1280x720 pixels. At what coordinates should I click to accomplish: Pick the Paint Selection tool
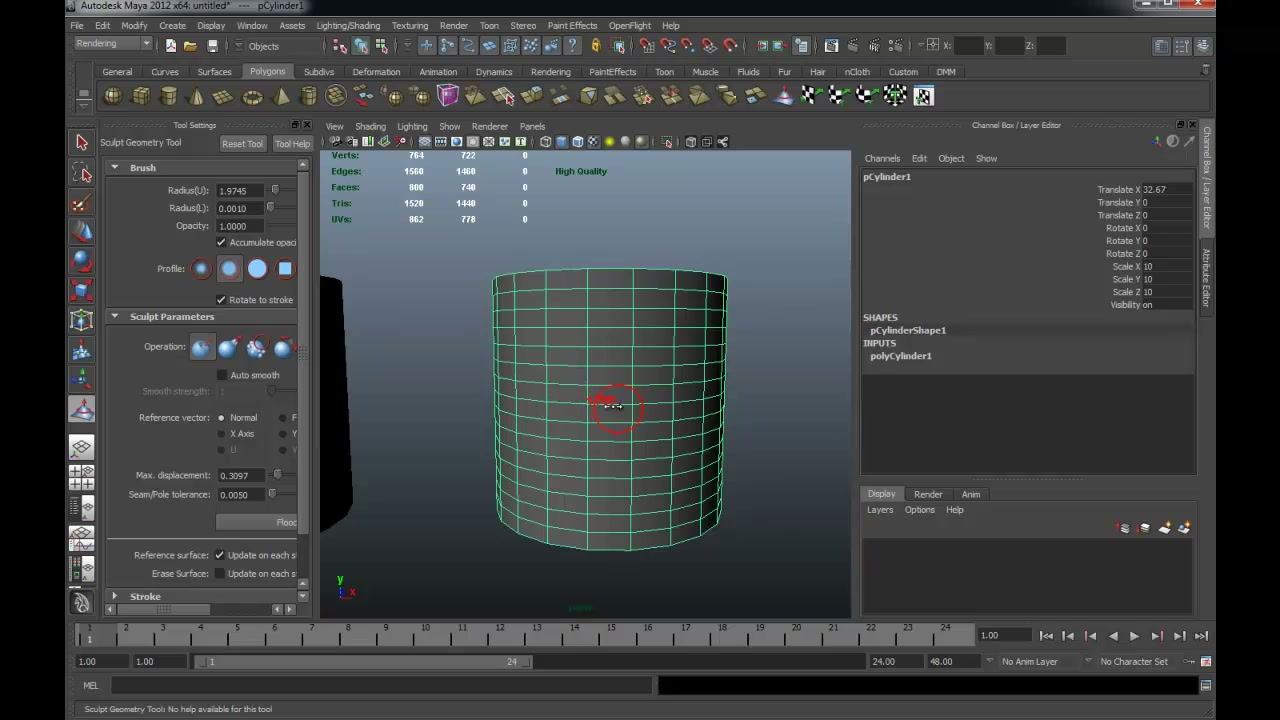pos(82,203)
